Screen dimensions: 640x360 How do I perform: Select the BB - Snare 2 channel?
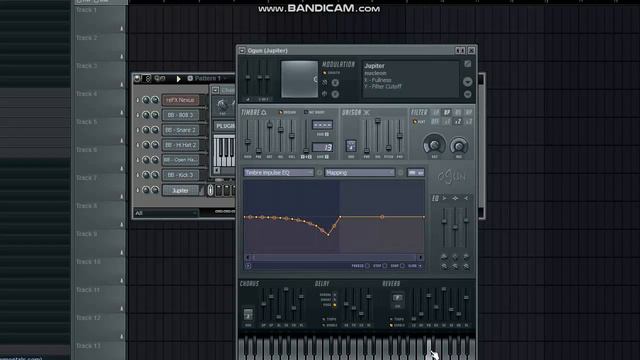tap(180, 130)
